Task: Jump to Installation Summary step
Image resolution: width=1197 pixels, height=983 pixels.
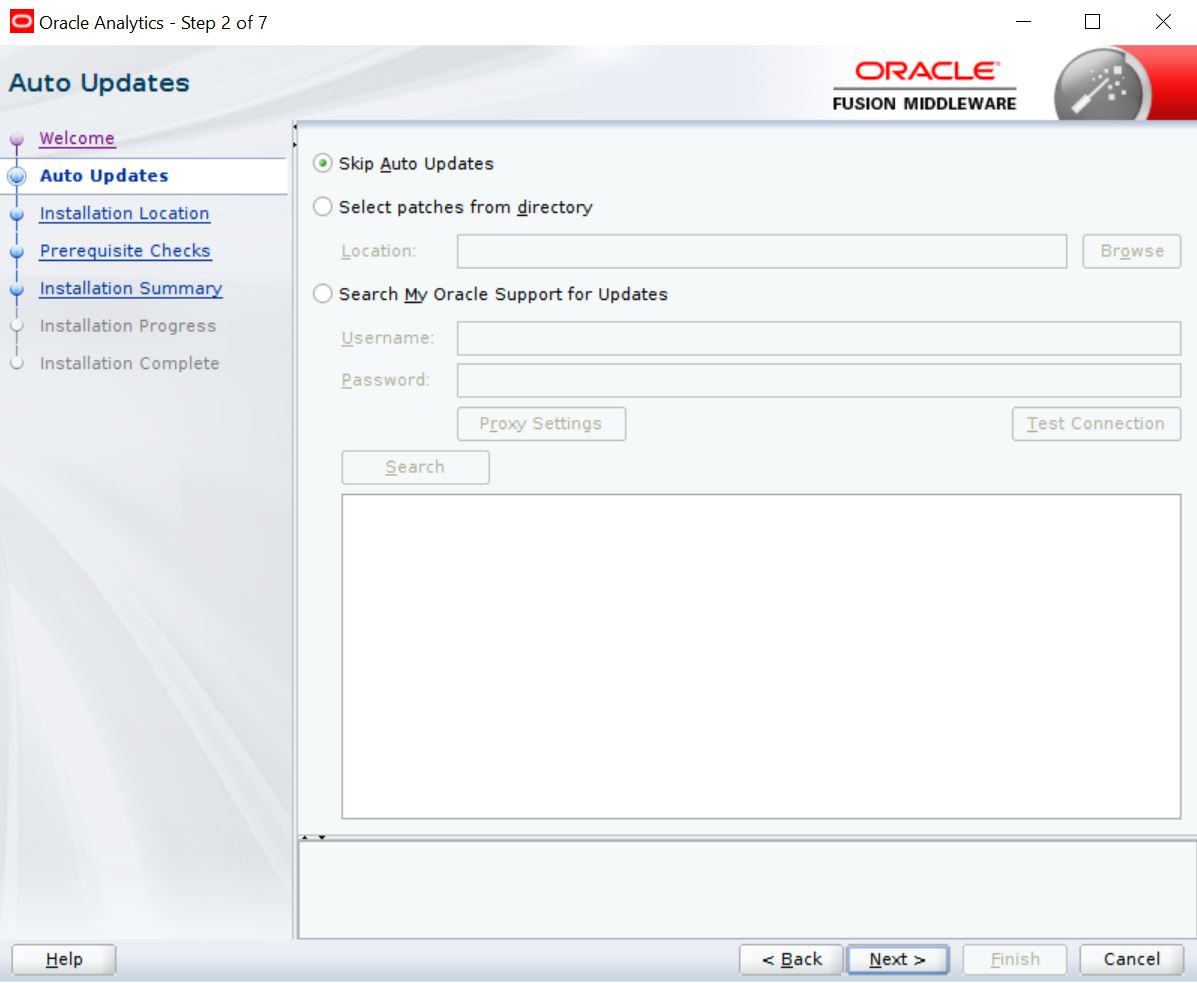Action: (130, 288)
